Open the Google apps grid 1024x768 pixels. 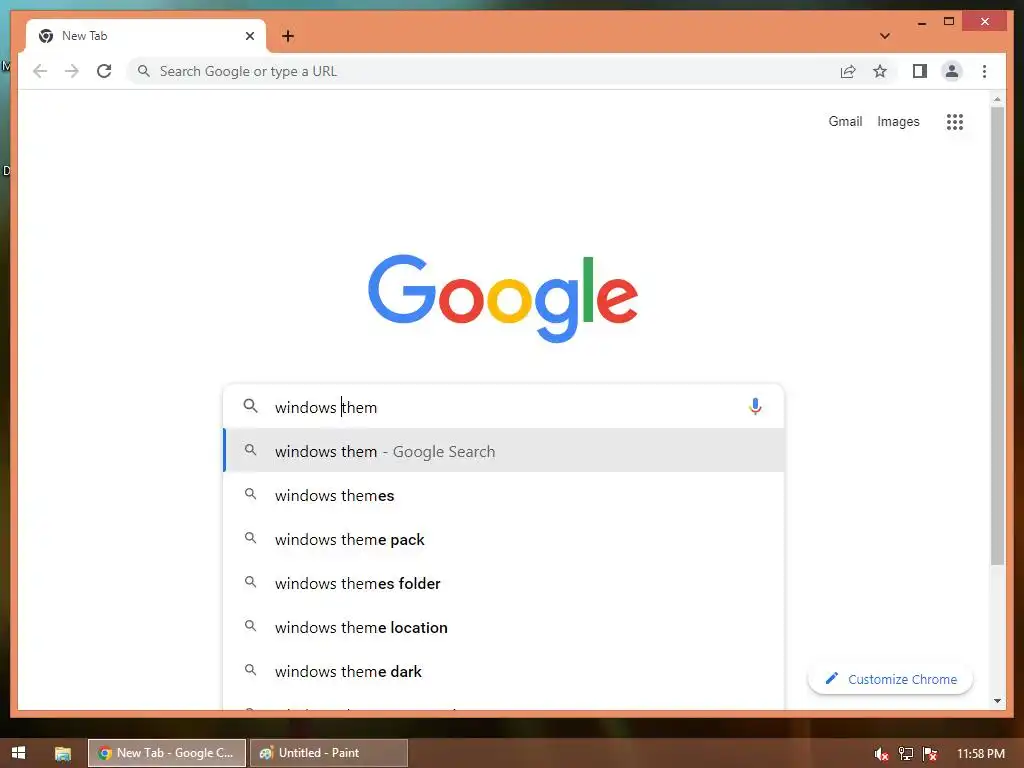click(x=955, y=121)
